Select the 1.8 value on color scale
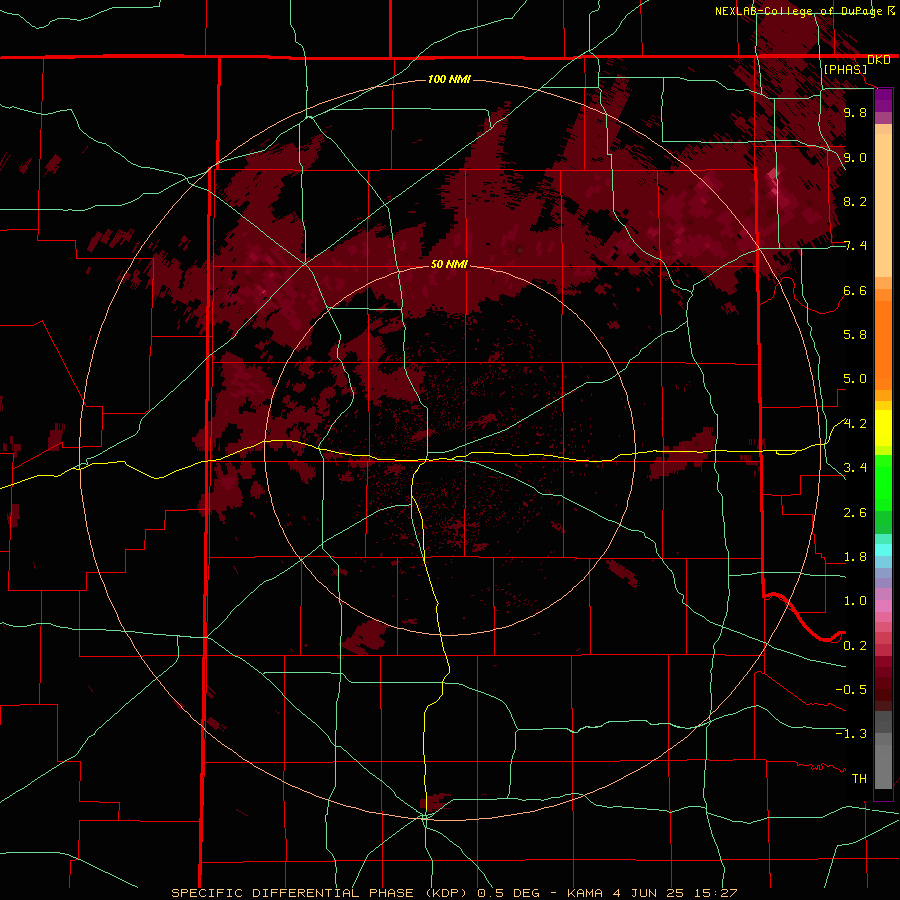This screenshot has width=900, height=900. click(855, 557)
